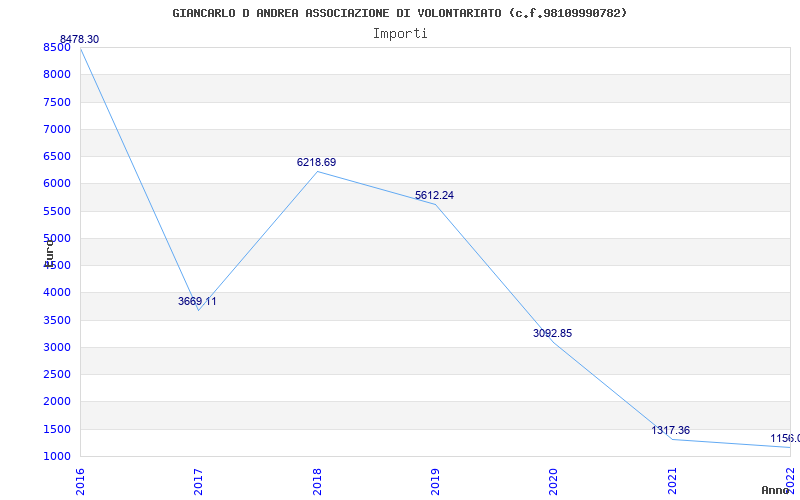Click x-axis year label 2020
The image size is (800, 500).
(554, 482)
